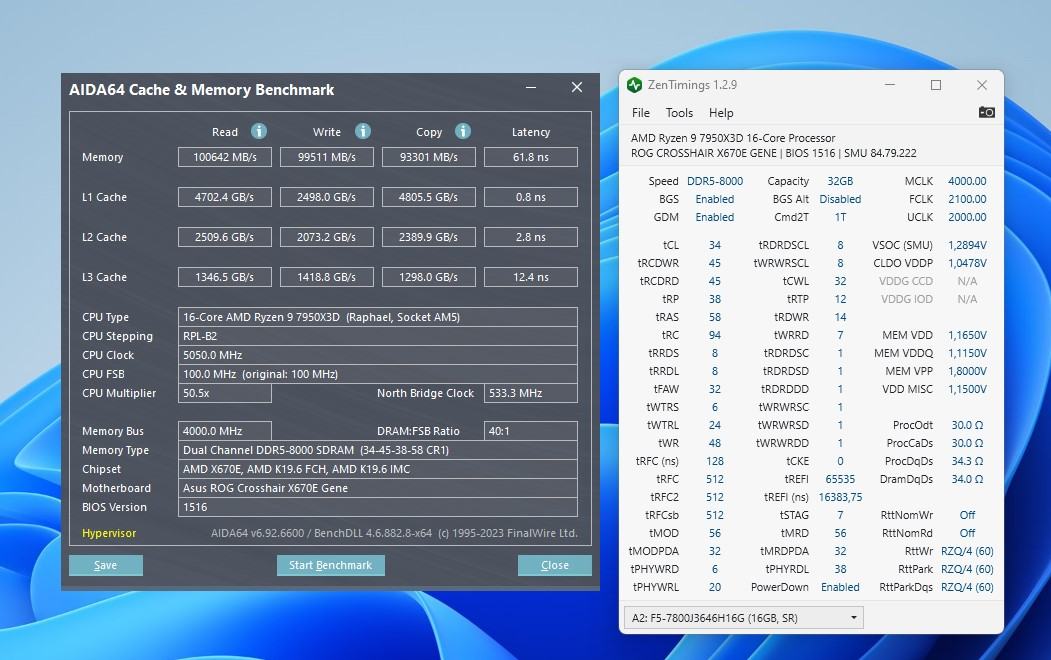The height and width of the screenshot is (660, 1051).
Task: Click the MCLK 4000.00 value
Action: click(967, 181)
